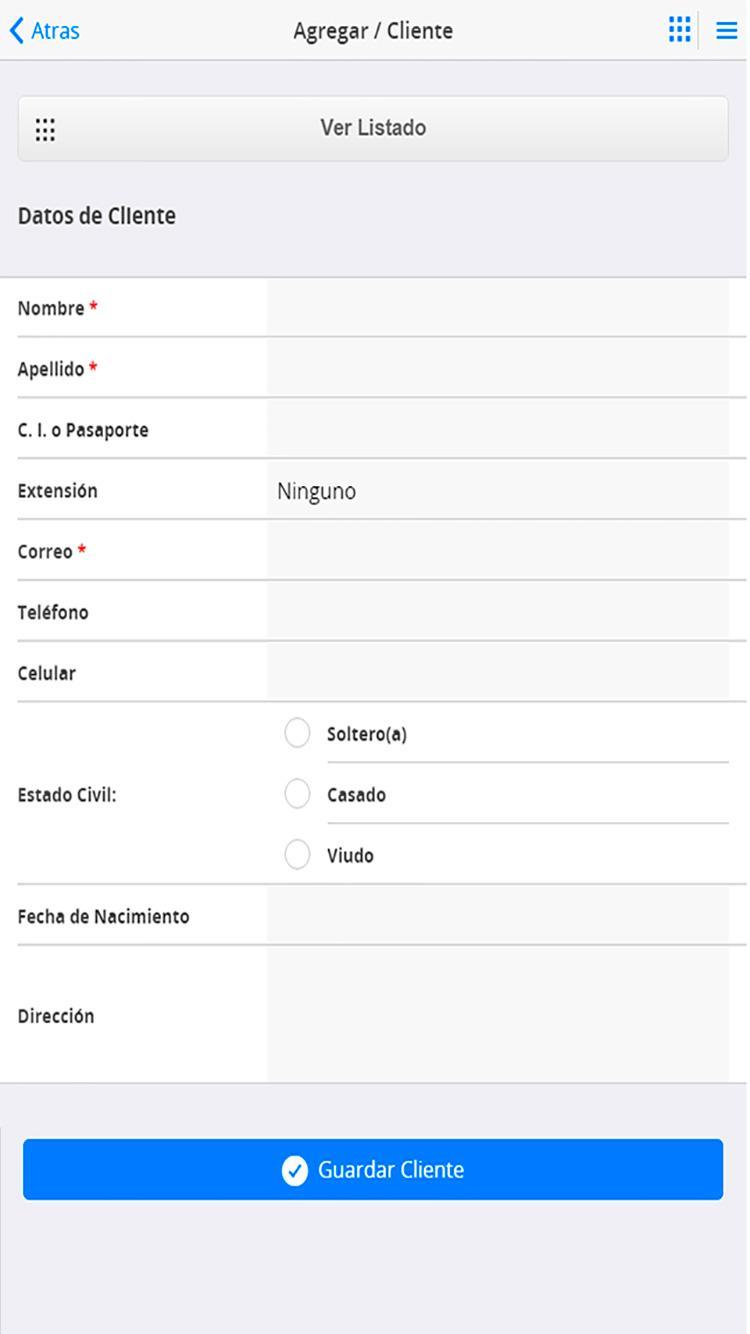This screenshot has height=1334, width=750.
Task: Click the Celular input field
Action: (498, 673)
